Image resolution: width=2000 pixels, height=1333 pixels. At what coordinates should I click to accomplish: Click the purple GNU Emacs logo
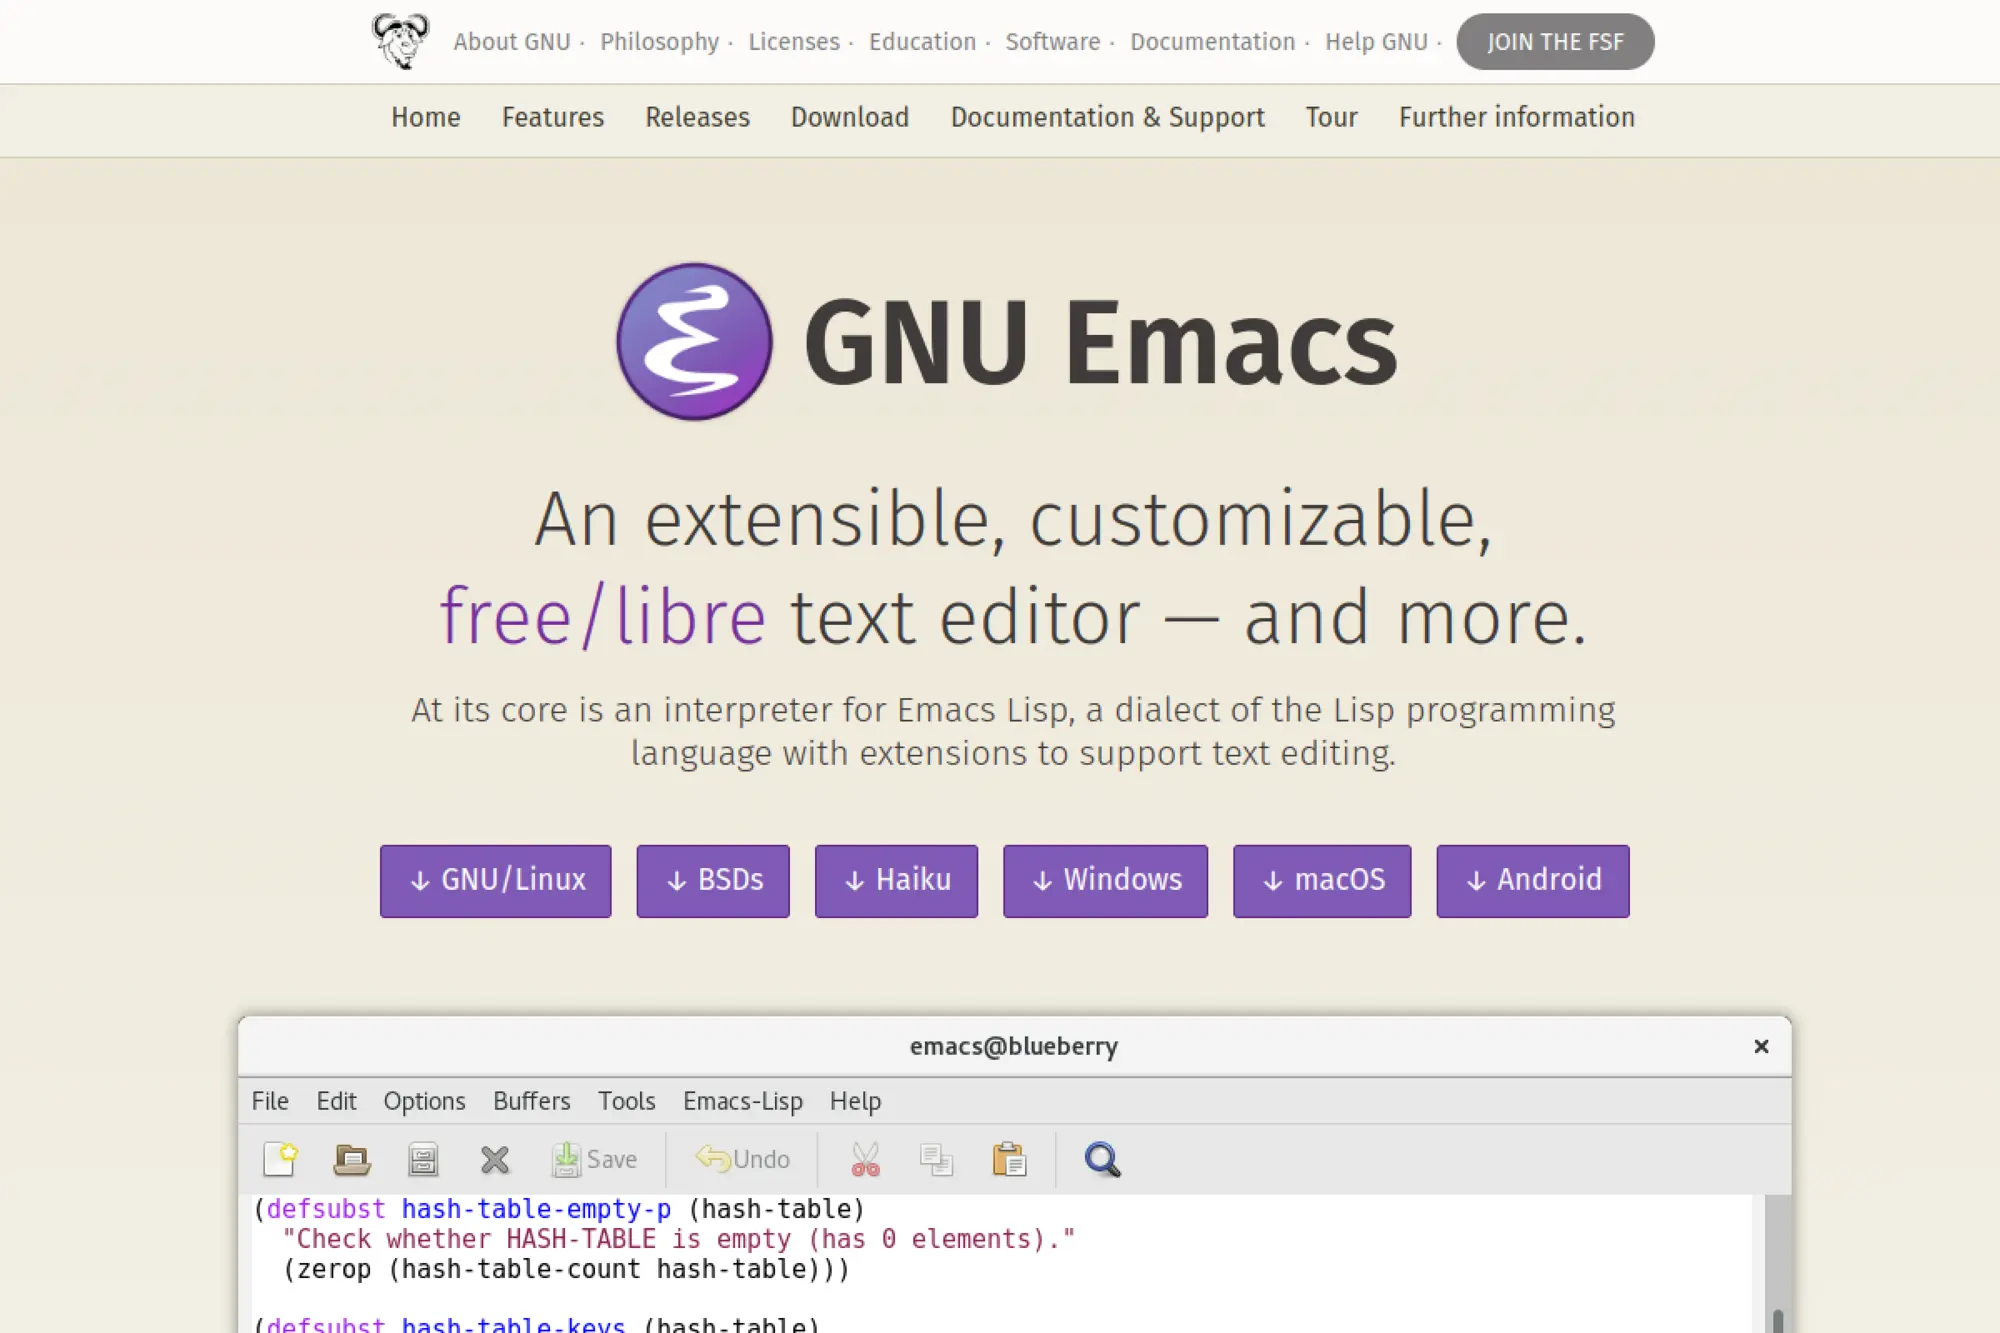click(693, 341)
